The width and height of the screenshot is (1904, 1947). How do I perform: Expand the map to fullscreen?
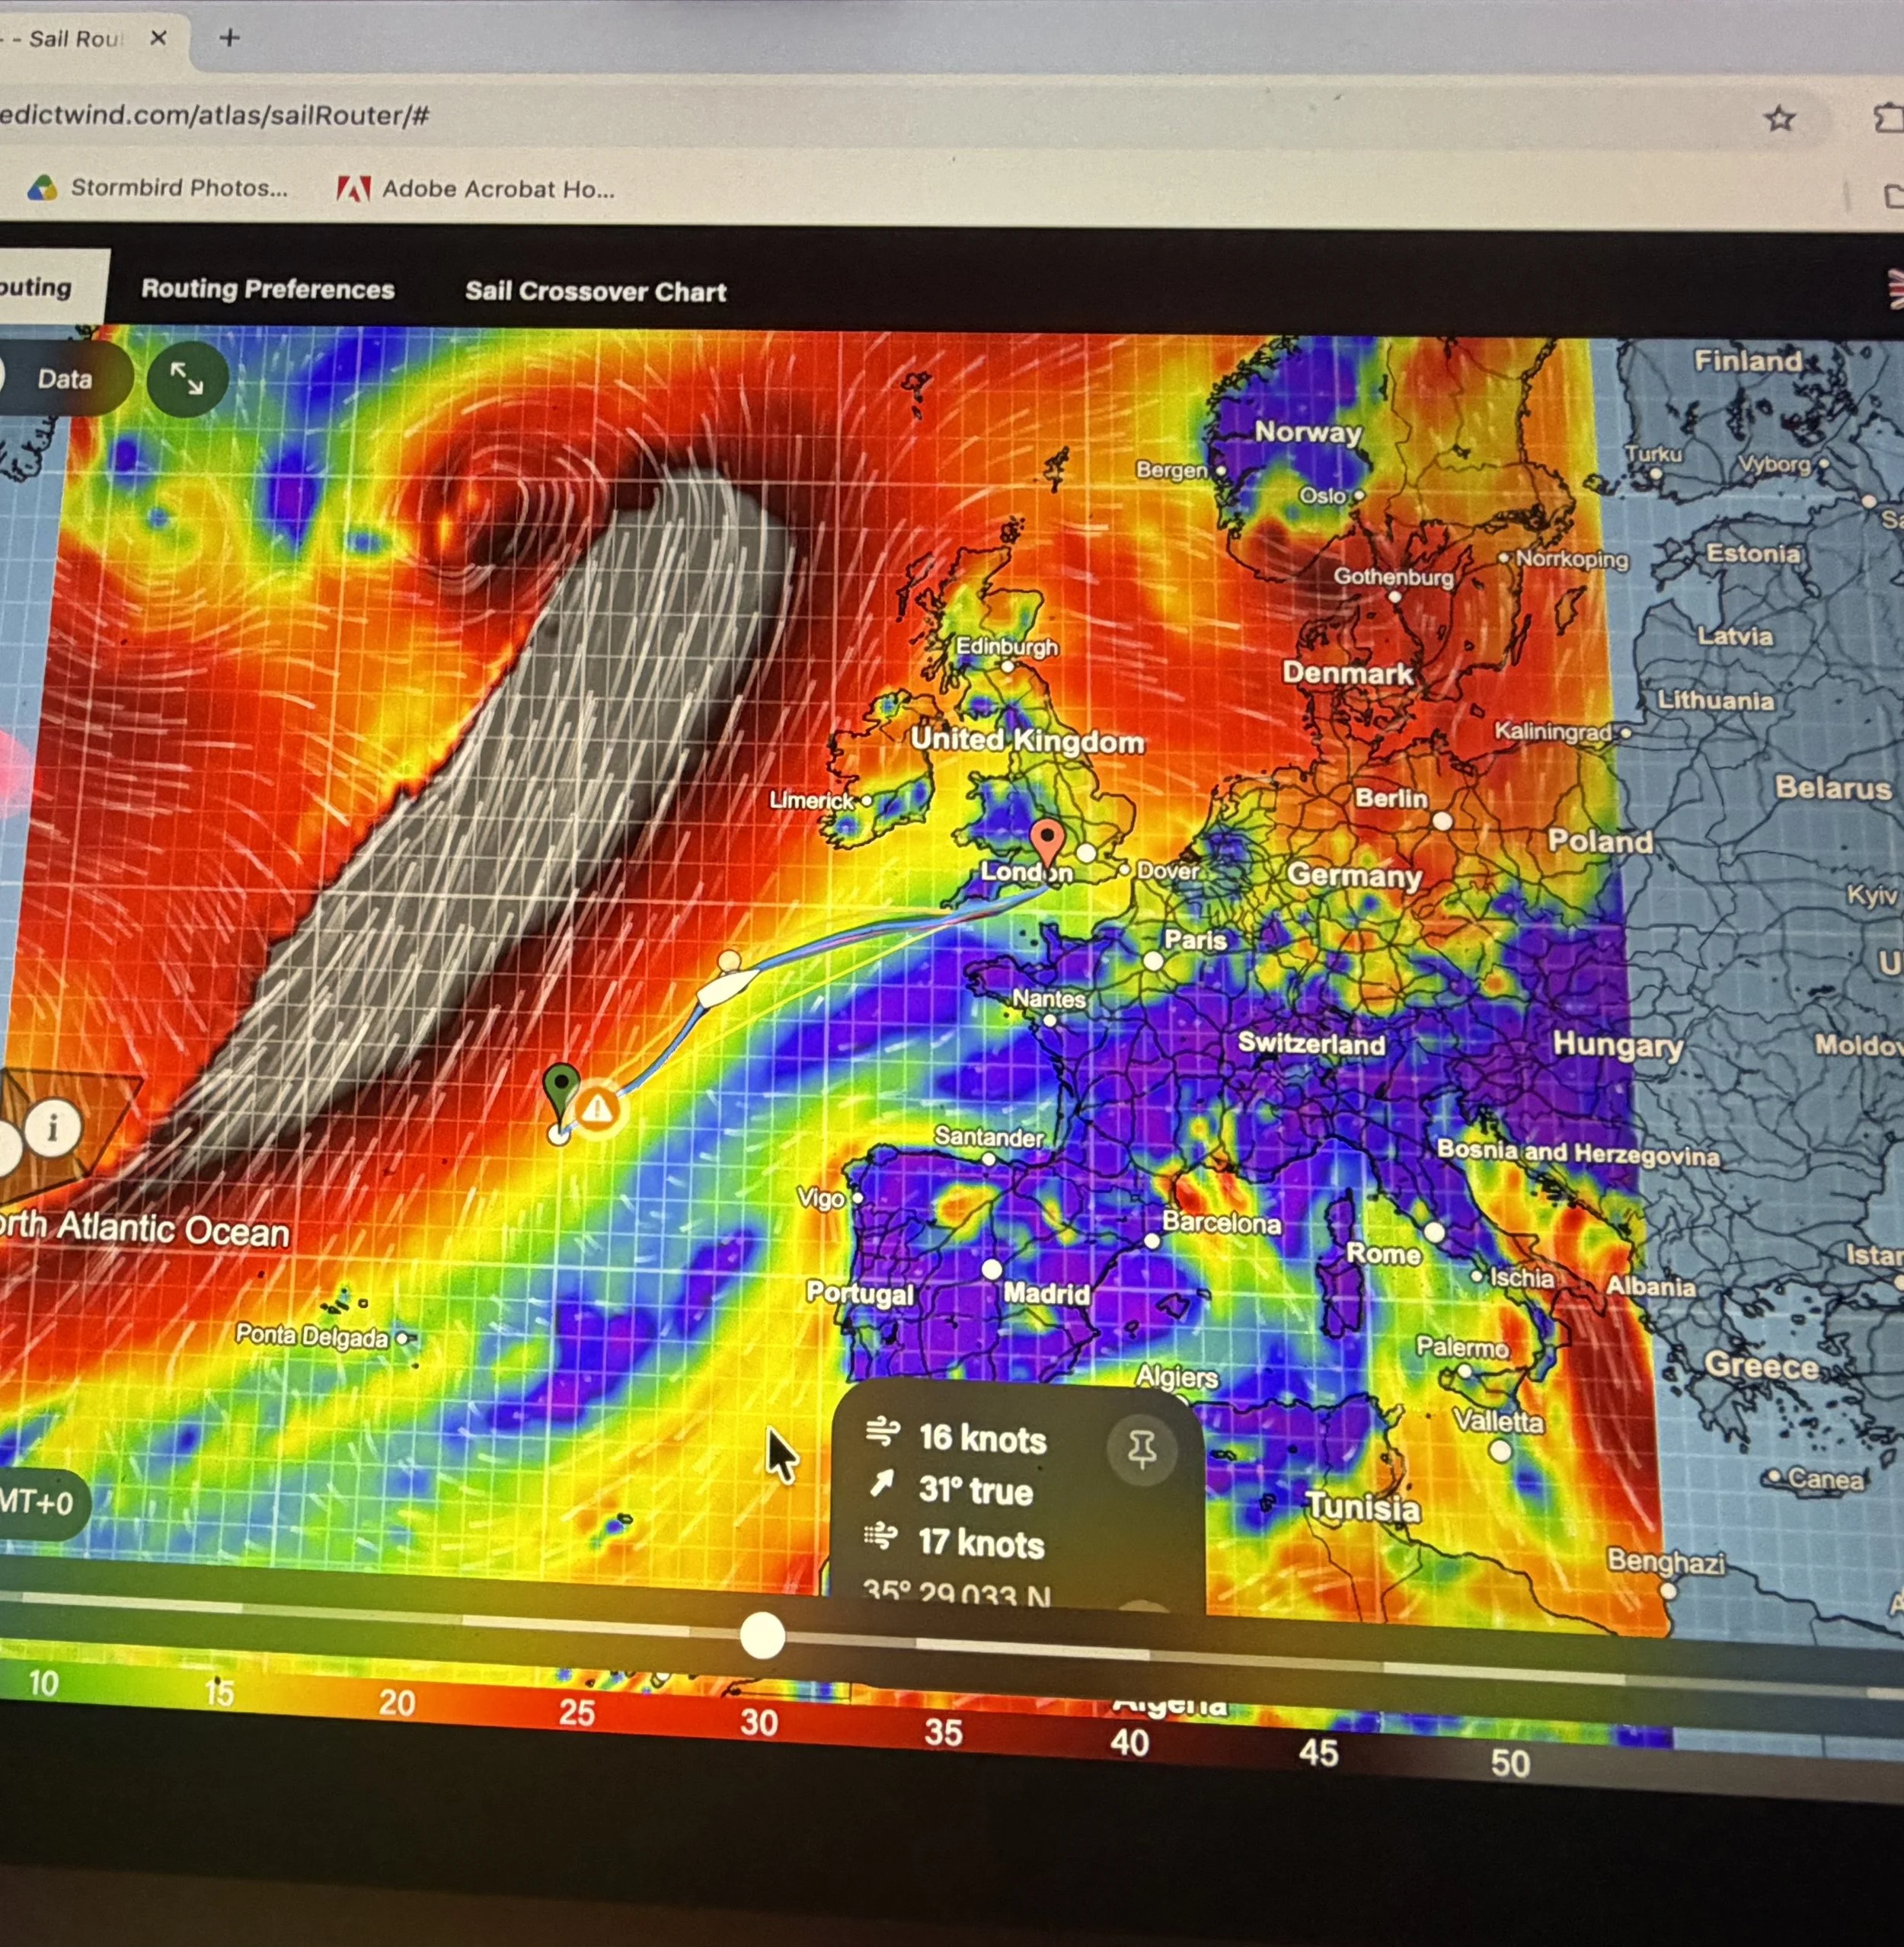187,378
